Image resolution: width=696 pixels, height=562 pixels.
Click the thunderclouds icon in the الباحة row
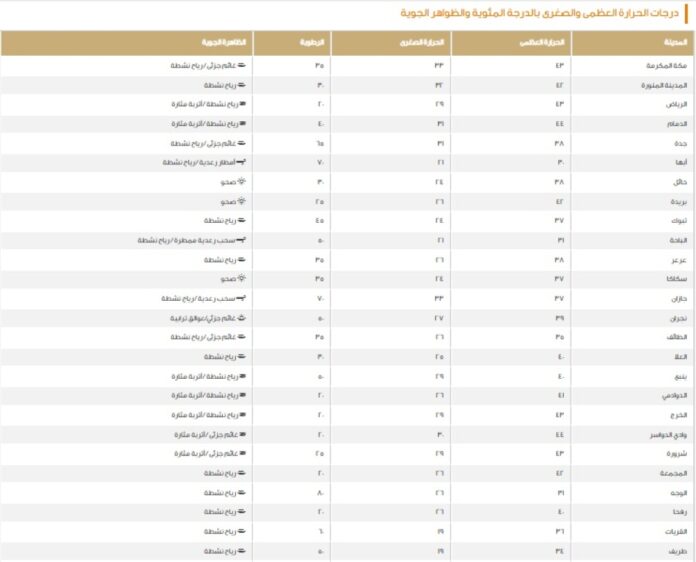click(241, 240)
